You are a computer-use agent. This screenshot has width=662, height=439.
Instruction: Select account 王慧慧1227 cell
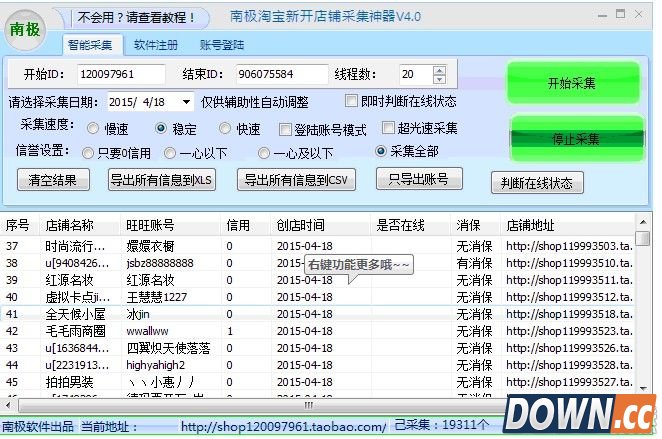pyautogui.click(x=157, y=297)
